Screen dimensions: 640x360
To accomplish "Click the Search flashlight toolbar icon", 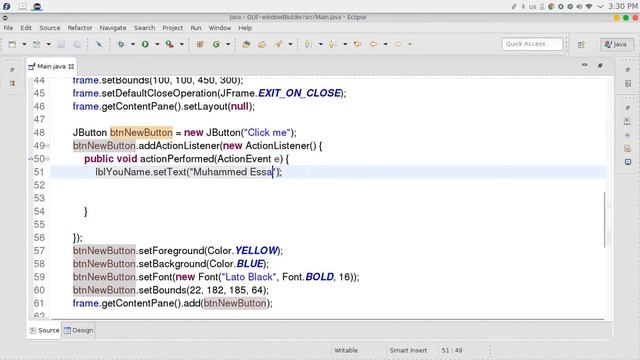I will point(278,44).
